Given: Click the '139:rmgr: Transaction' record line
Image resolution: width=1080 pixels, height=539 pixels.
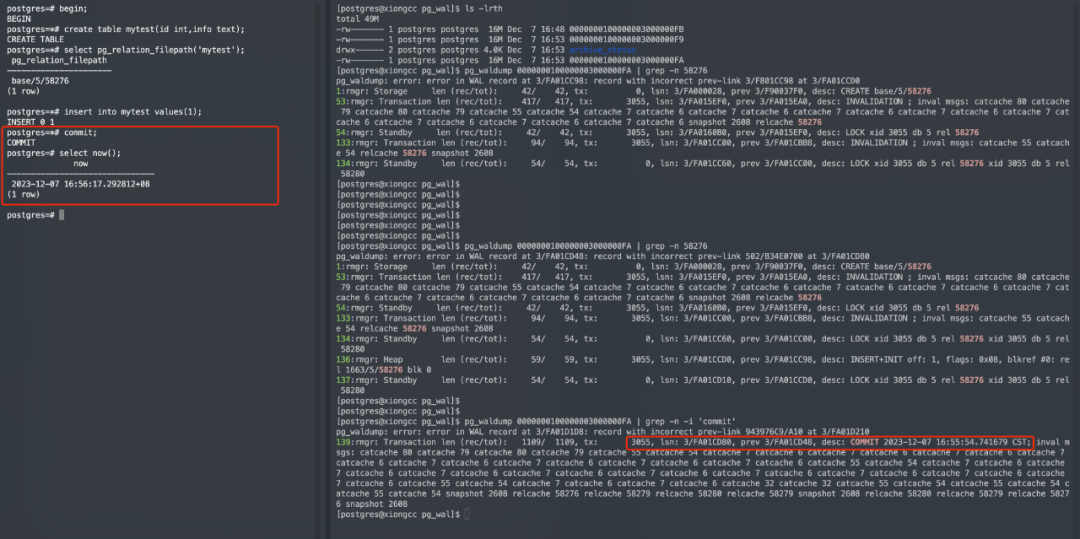Looking at the screenshot, I should click(x=703, y=472).
